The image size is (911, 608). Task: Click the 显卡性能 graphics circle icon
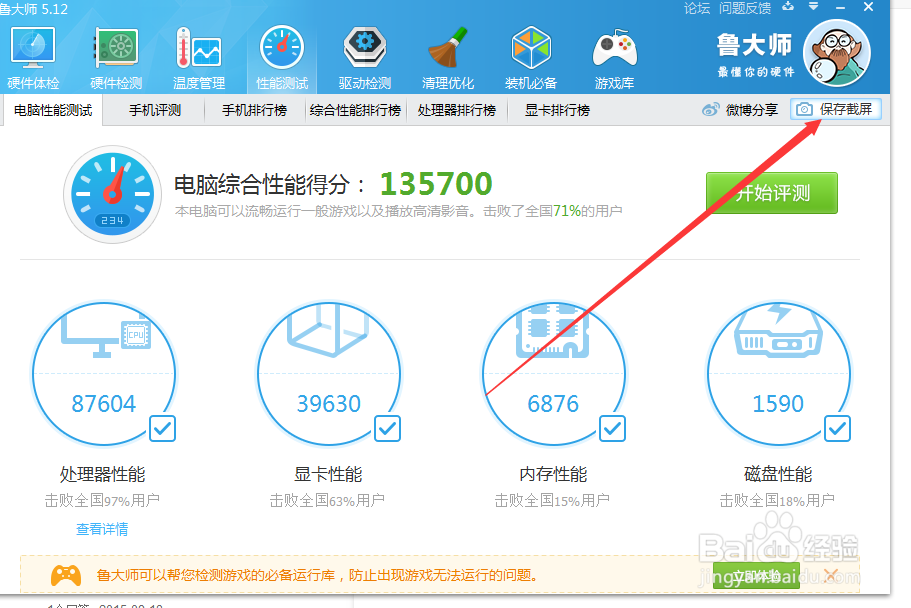[329, 373]
